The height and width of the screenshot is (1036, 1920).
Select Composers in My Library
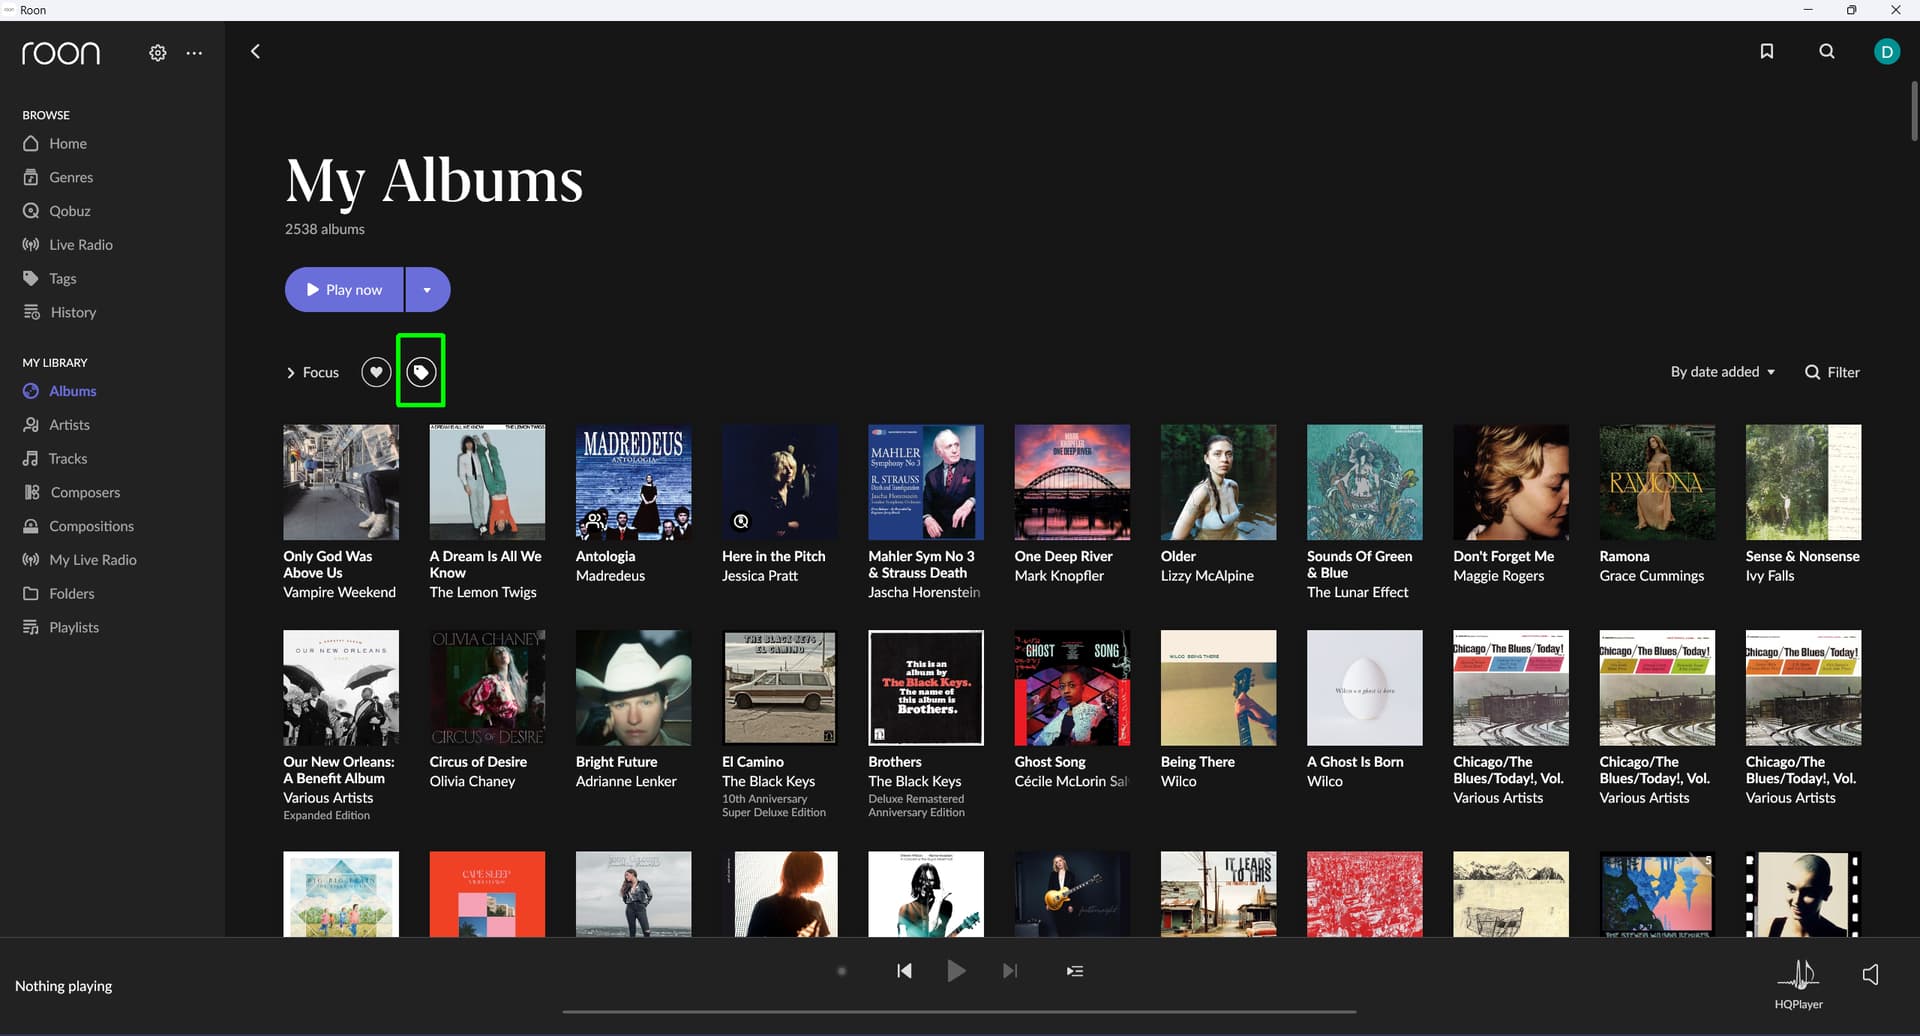72,492
